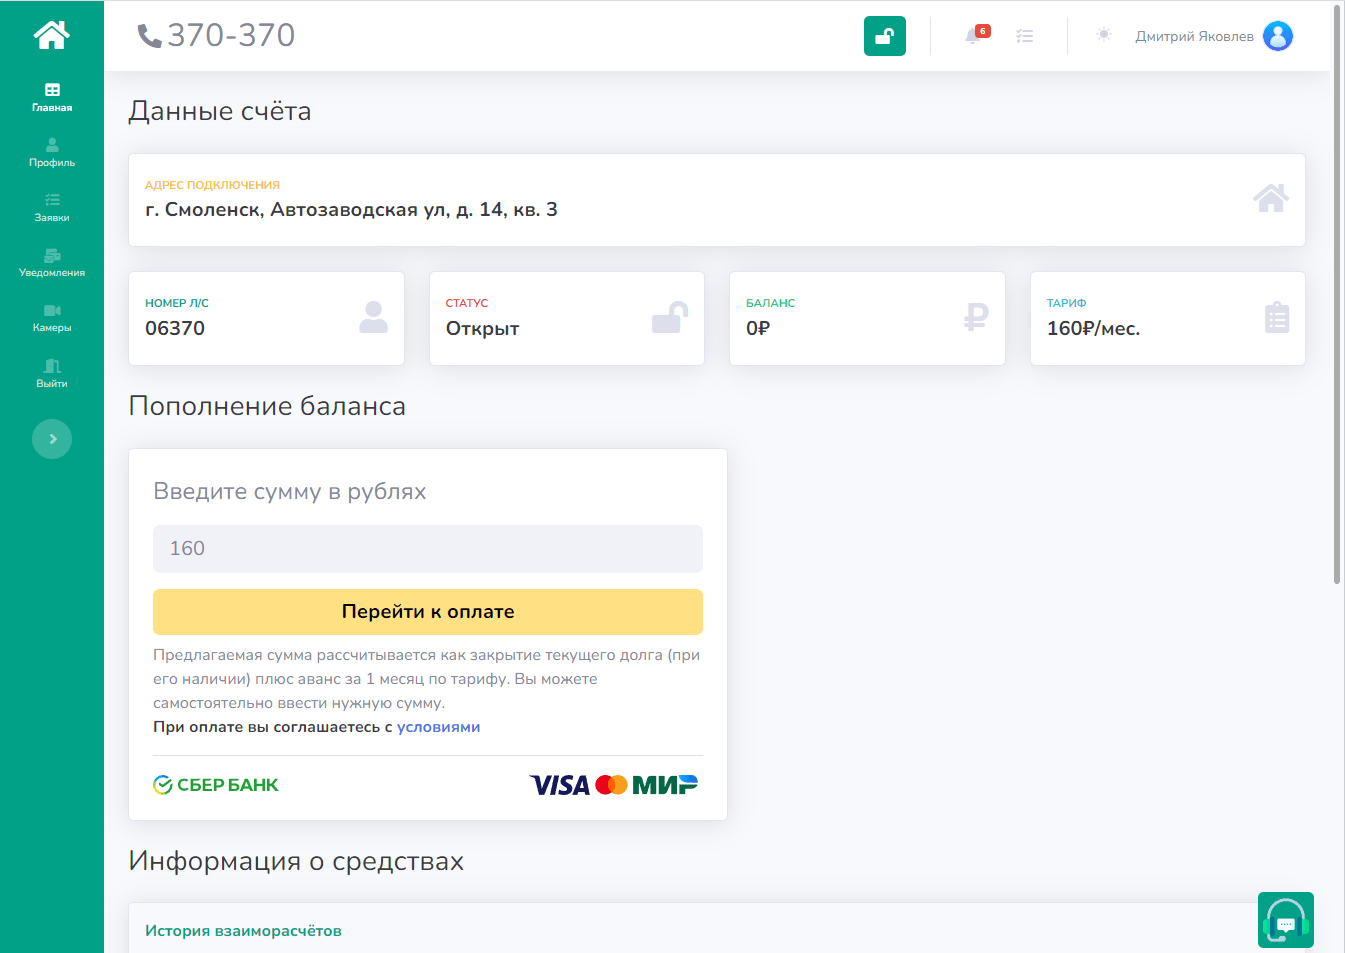Open Камеры section in sidebar
Screen dimensions: 1345x953
52,317
